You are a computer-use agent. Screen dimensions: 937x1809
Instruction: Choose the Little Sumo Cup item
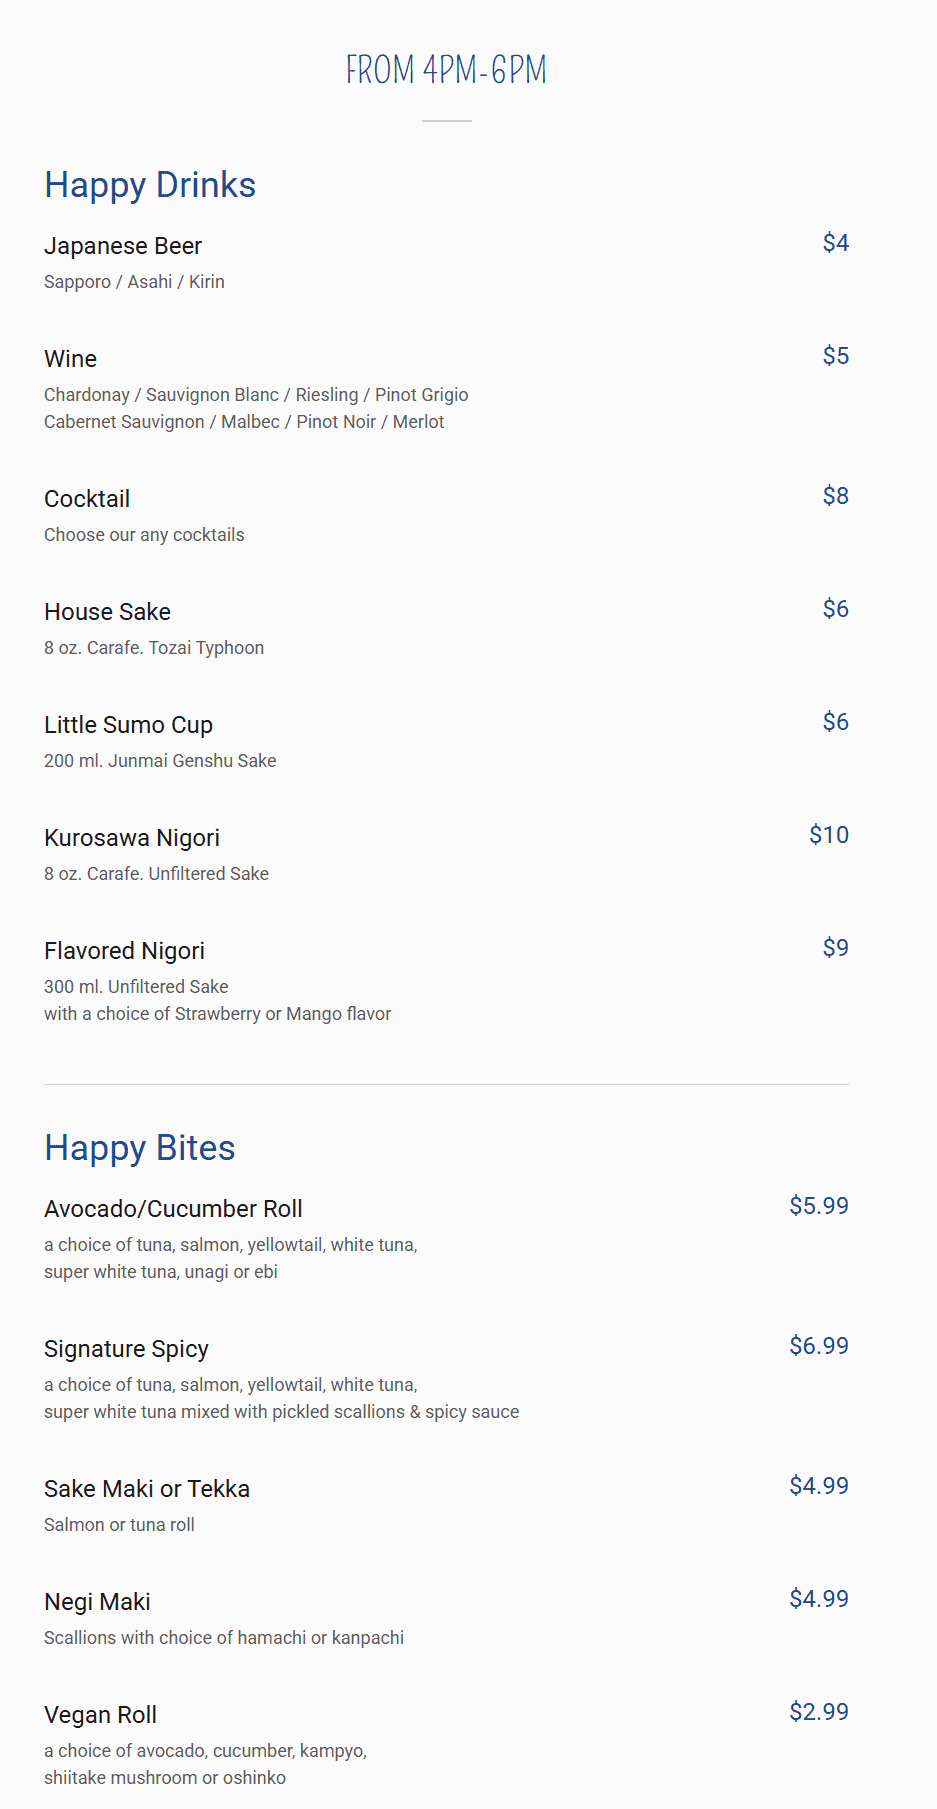click(128, 725)
